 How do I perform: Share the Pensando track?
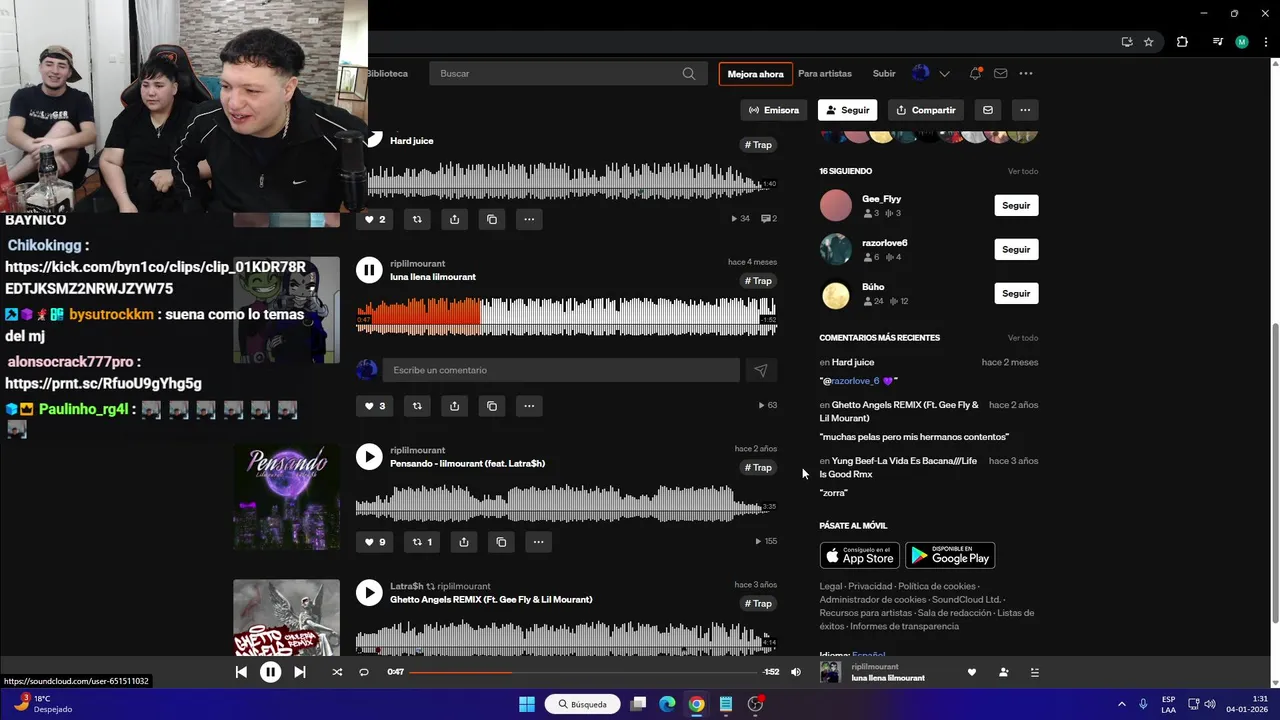(464, 542)
